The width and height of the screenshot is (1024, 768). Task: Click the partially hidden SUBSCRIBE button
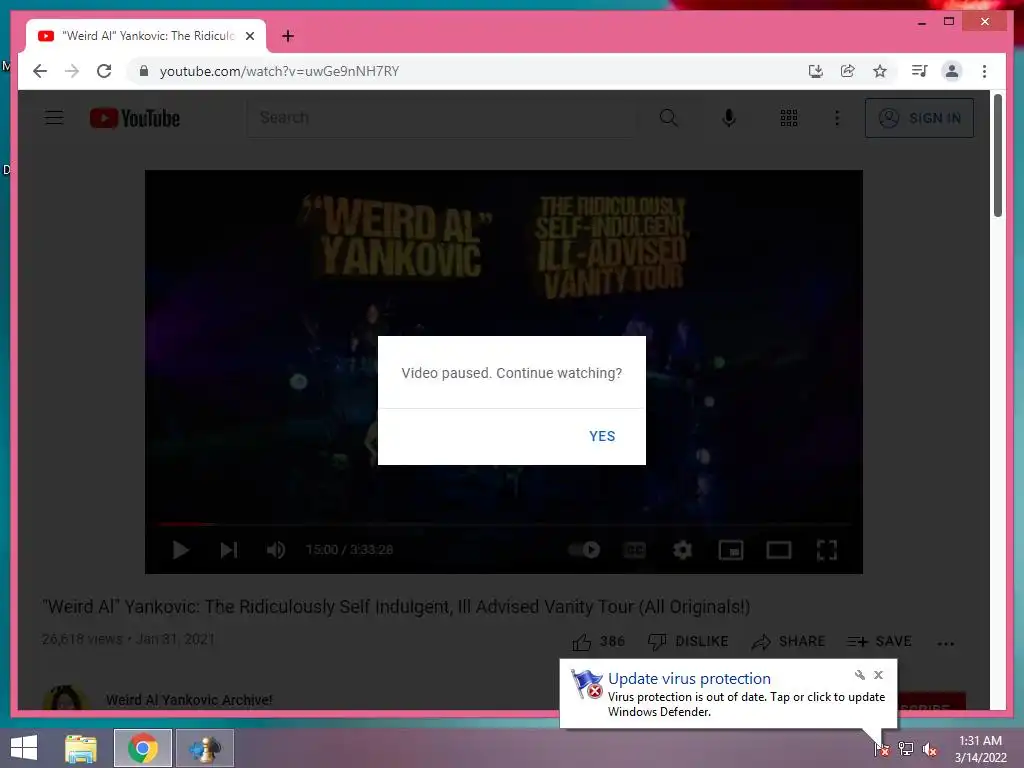932,701
